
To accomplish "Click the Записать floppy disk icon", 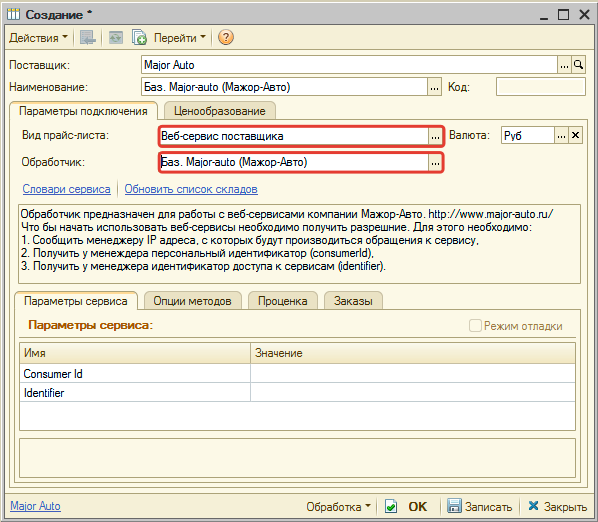I will [x=454, y=506].
